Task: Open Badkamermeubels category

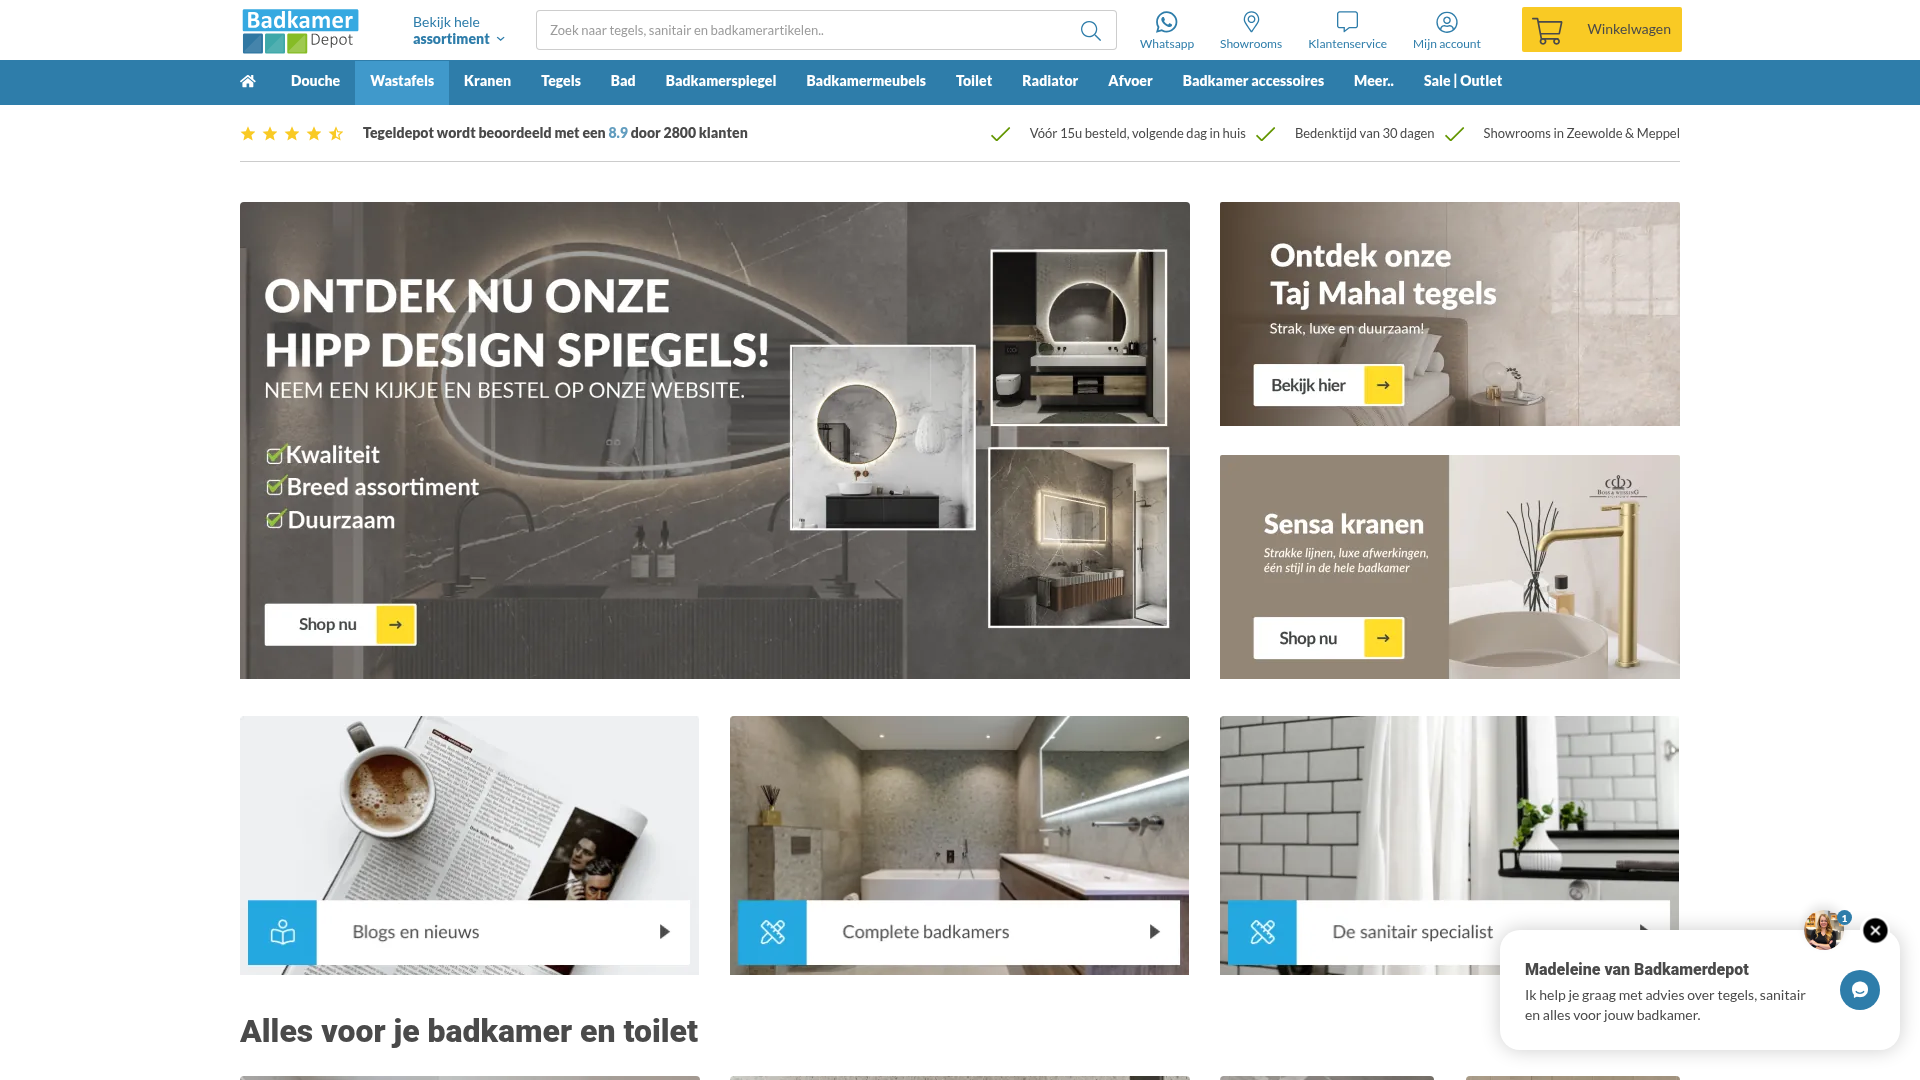Action: 866,81
